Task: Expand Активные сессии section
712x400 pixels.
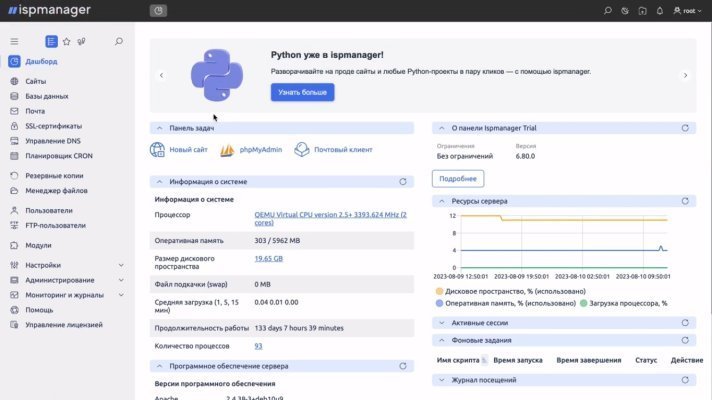Action: 441,323
